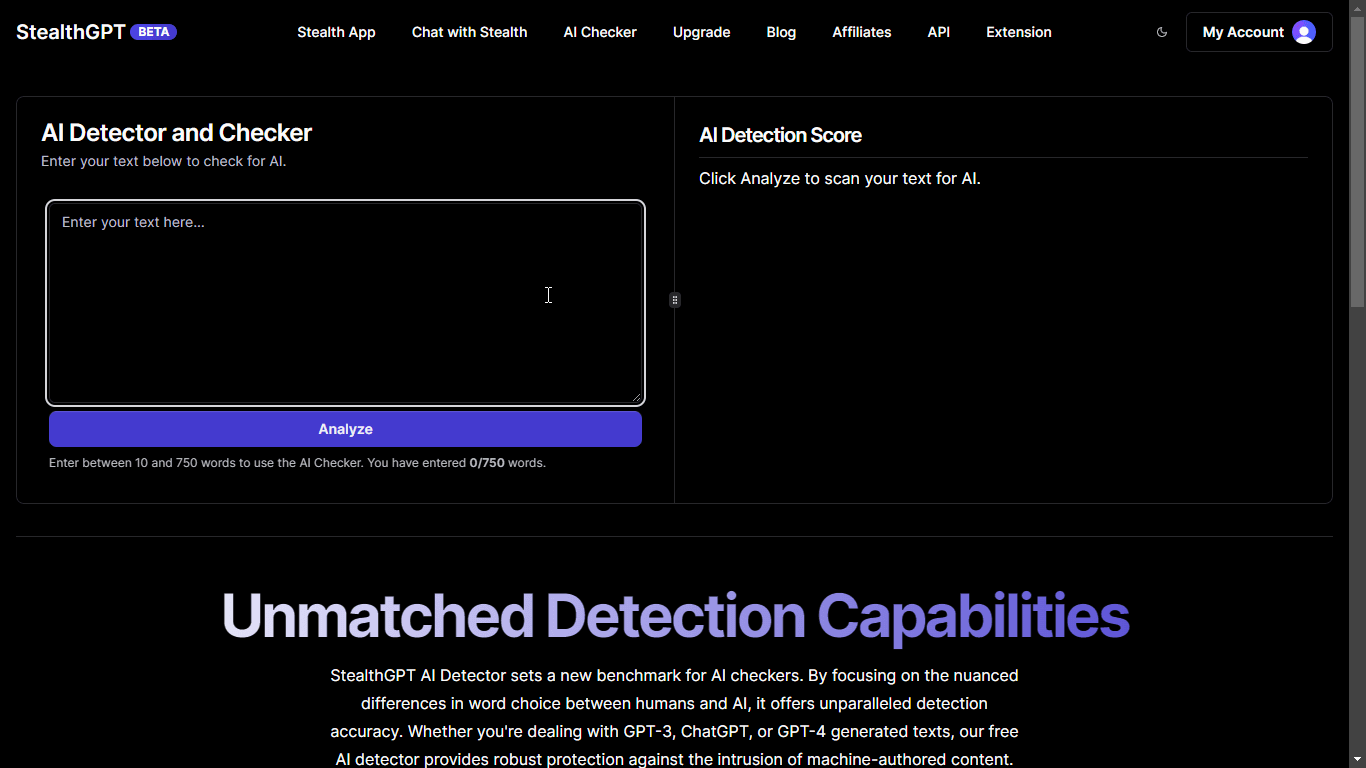Navigate to the API page
Image resolution: width=1366 pixels, height=768 pixels.
click(x=938, y=32)
